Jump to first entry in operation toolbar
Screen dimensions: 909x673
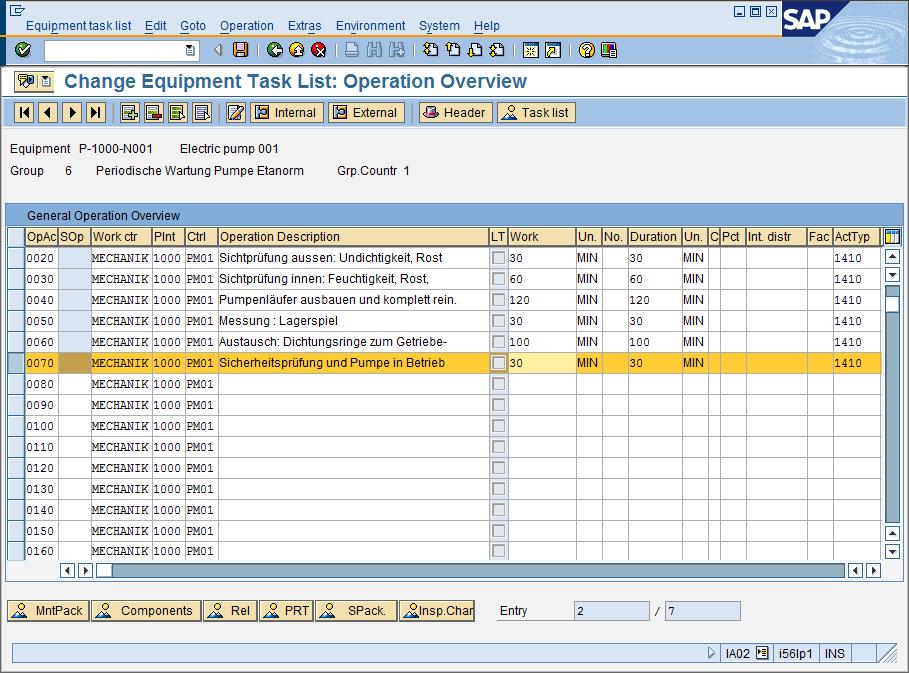coord(24,112)
